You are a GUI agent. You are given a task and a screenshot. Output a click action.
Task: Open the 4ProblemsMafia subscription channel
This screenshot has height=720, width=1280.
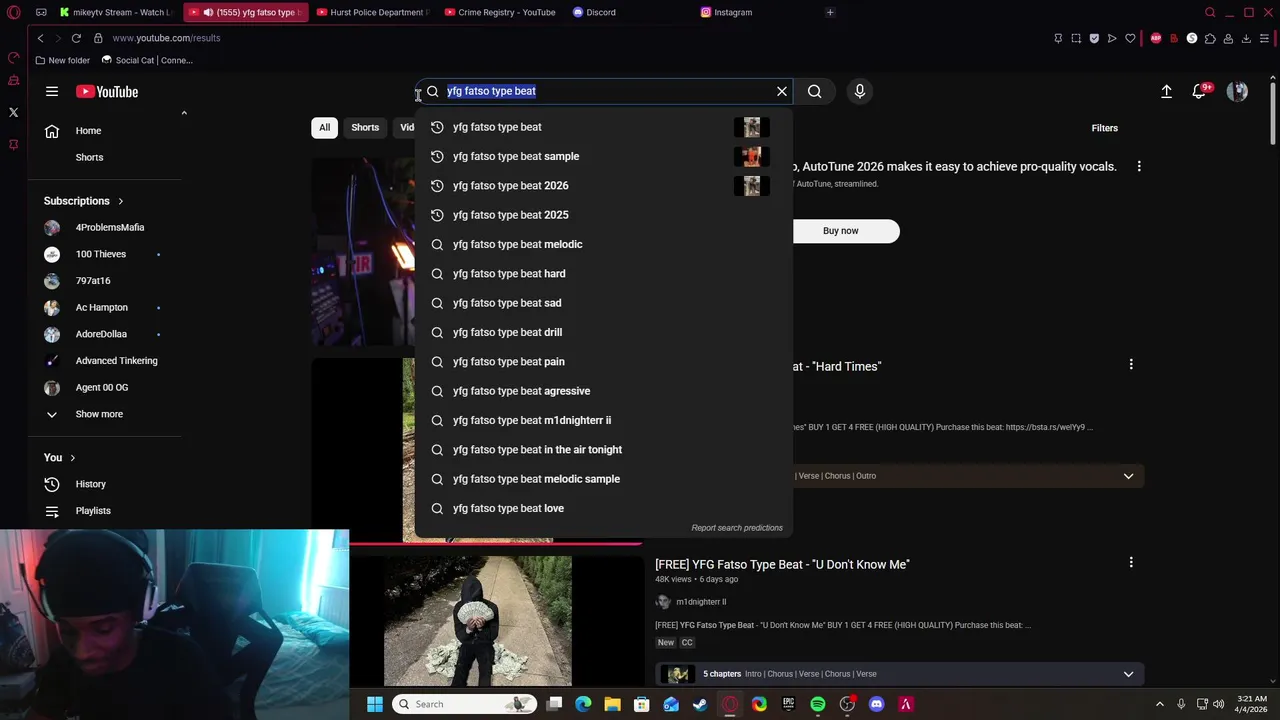(105, 228)
